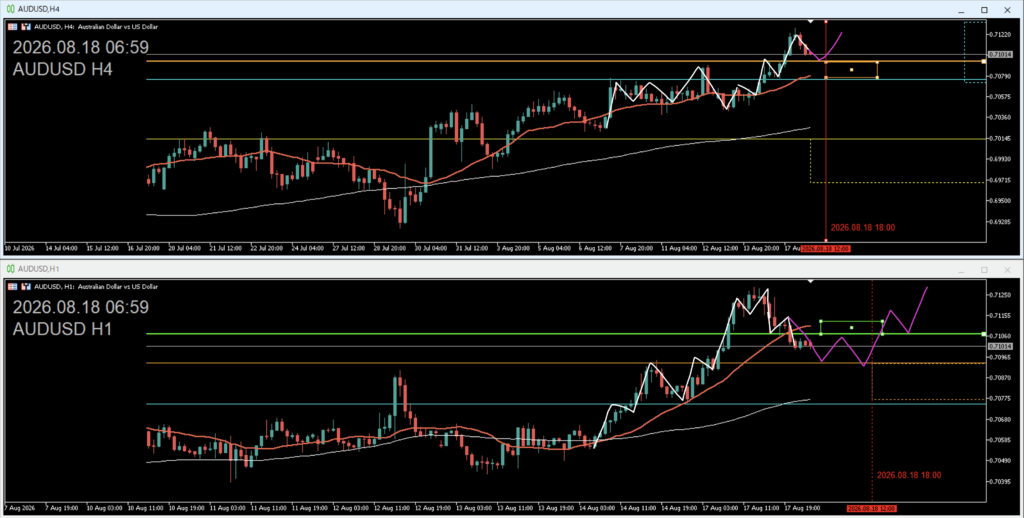The height and width of the screenshot is (518, 1024).
Task: Click the AUDUSD,H1 window title icon
Action: pyautogui.click(x=10, y=269)
